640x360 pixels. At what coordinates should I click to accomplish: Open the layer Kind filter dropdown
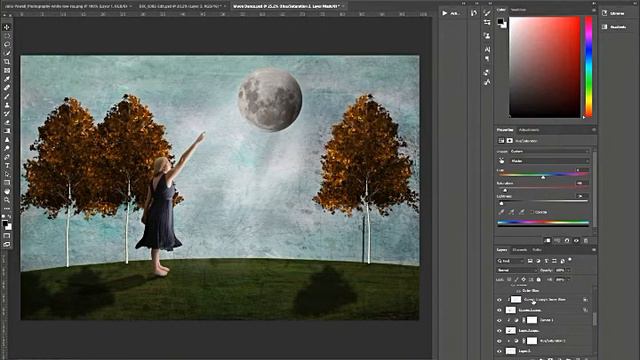[510, 261]
